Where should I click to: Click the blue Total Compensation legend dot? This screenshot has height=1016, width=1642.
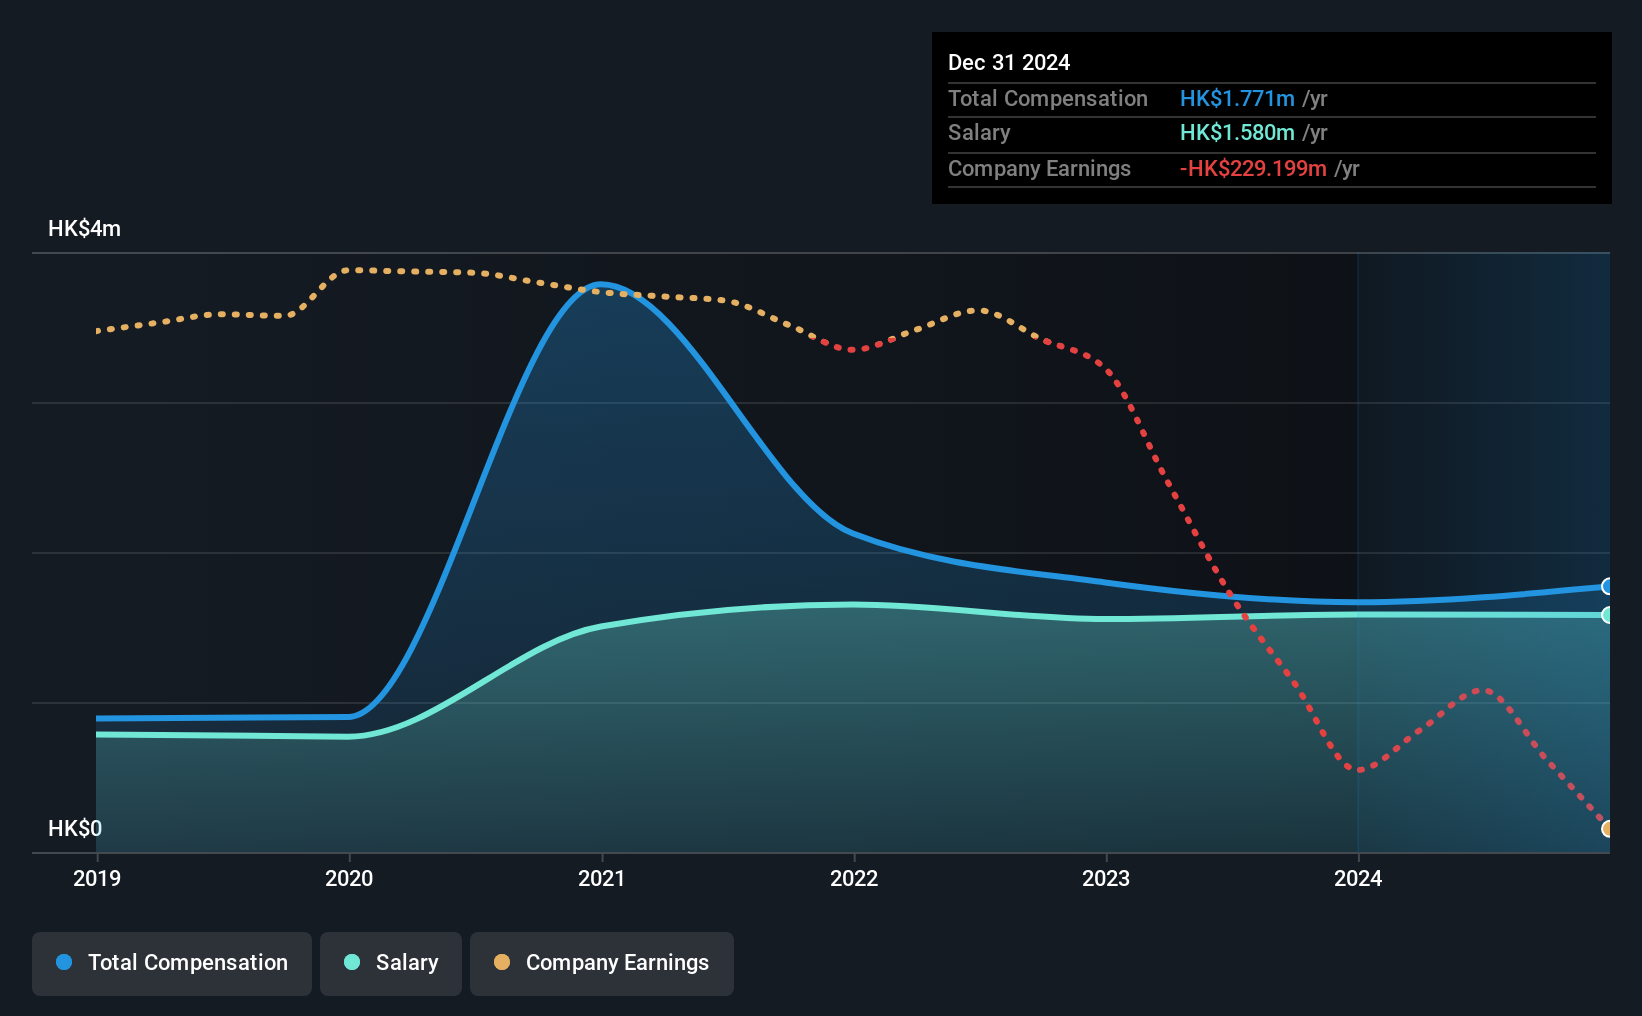tap(64, 962)
